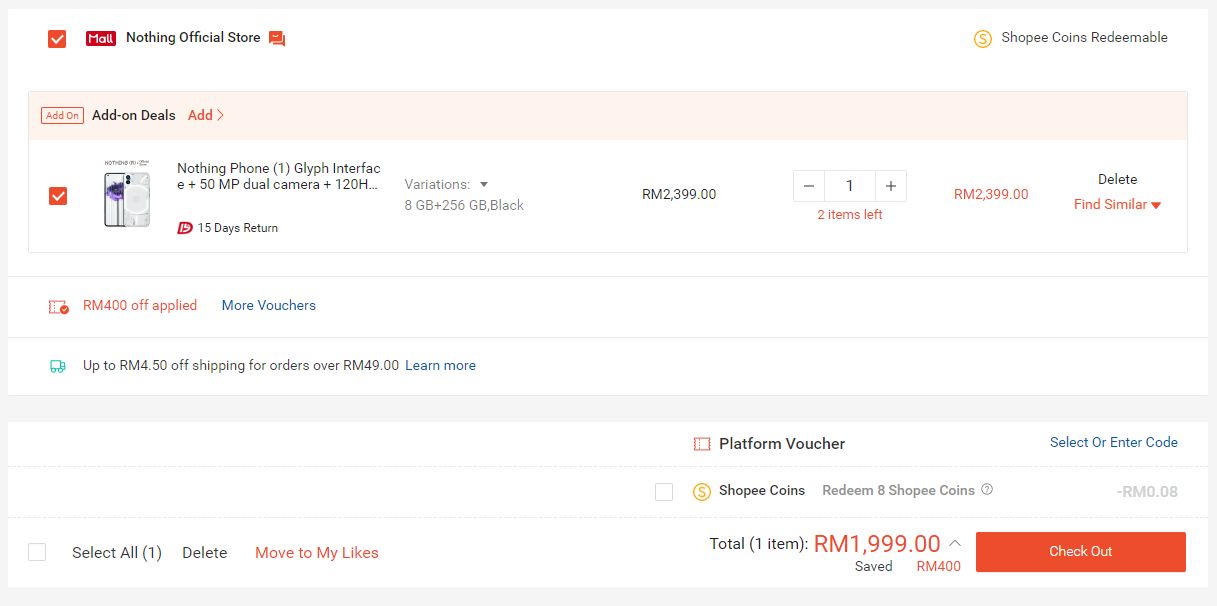Check the Select All checkbox
This screenshot has width=1217, height=606.
click(x=36, y=551)
